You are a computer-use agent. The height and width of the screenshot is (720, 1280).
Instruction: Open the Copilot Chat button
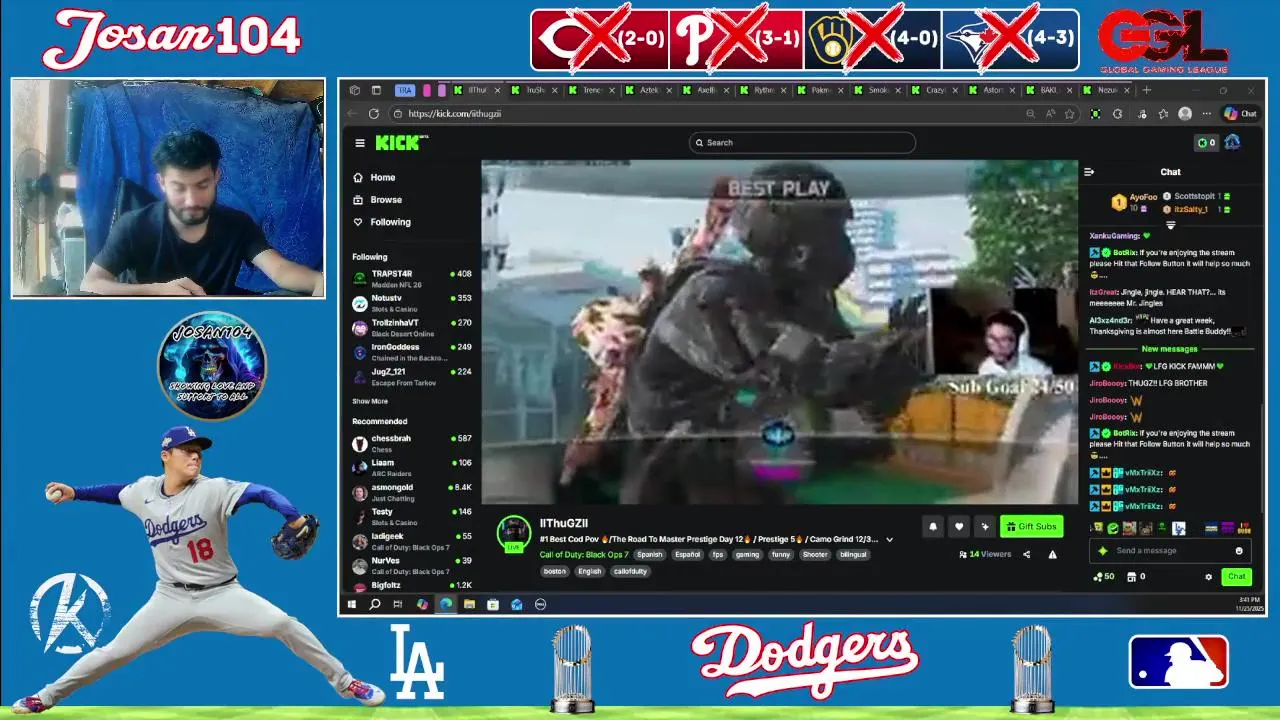(1240, 114)
